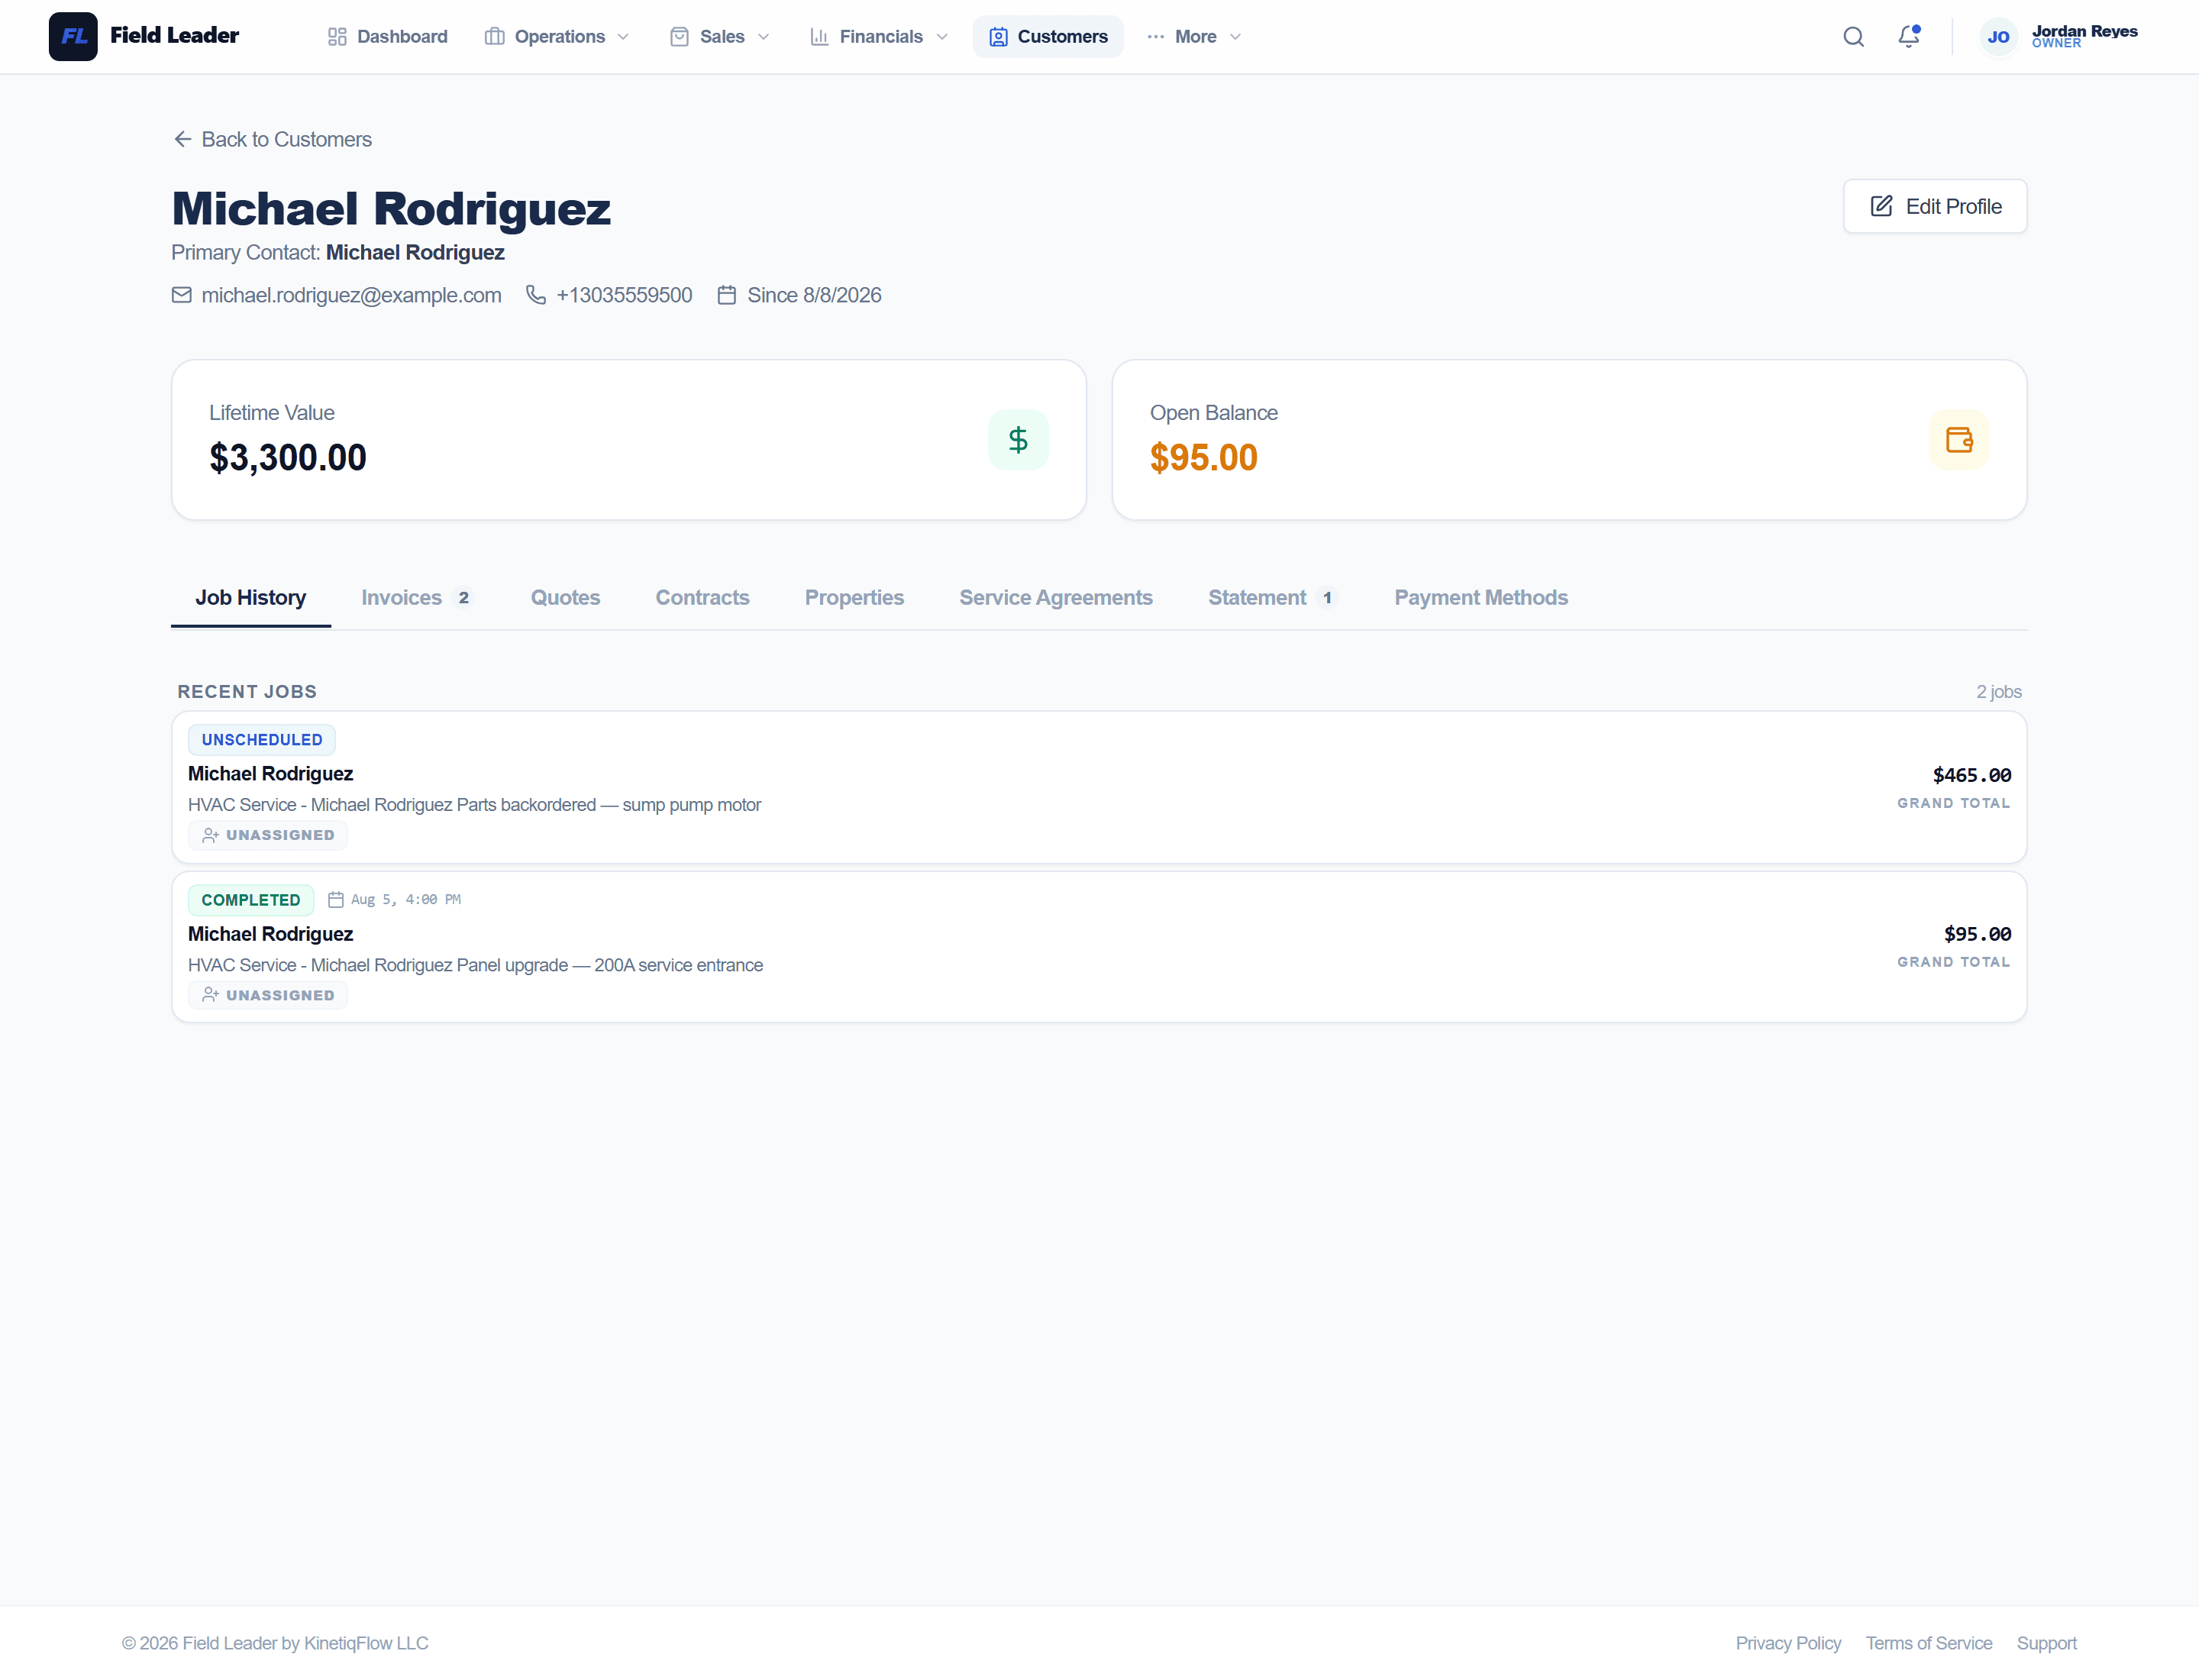2199x1680 pixels.
Task: Open the sump pump motor job card
Action: point(1099,787)
